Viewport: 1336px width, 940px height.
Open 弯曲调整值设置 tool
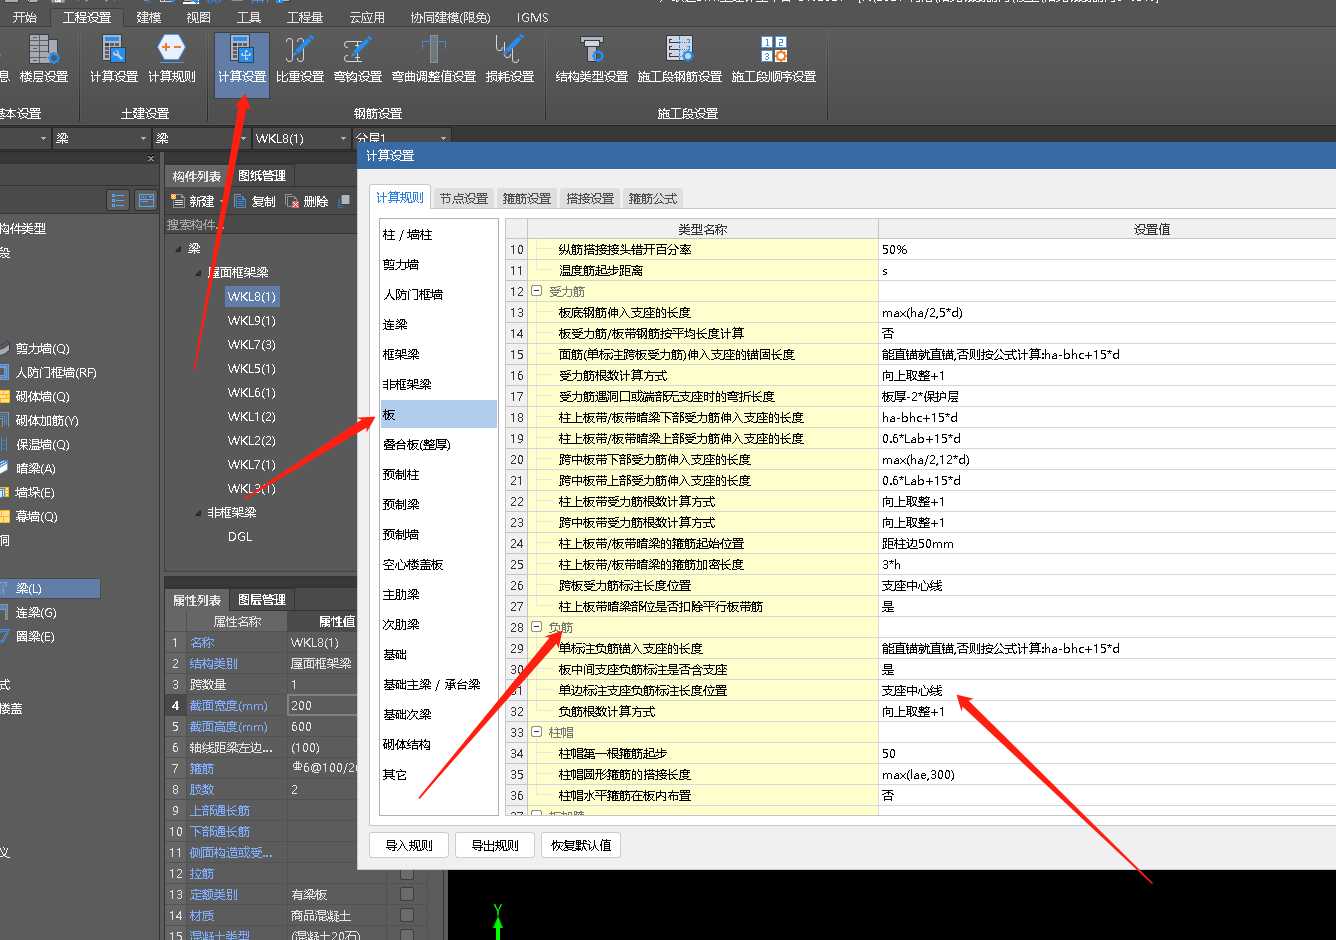tap(434, 60)
